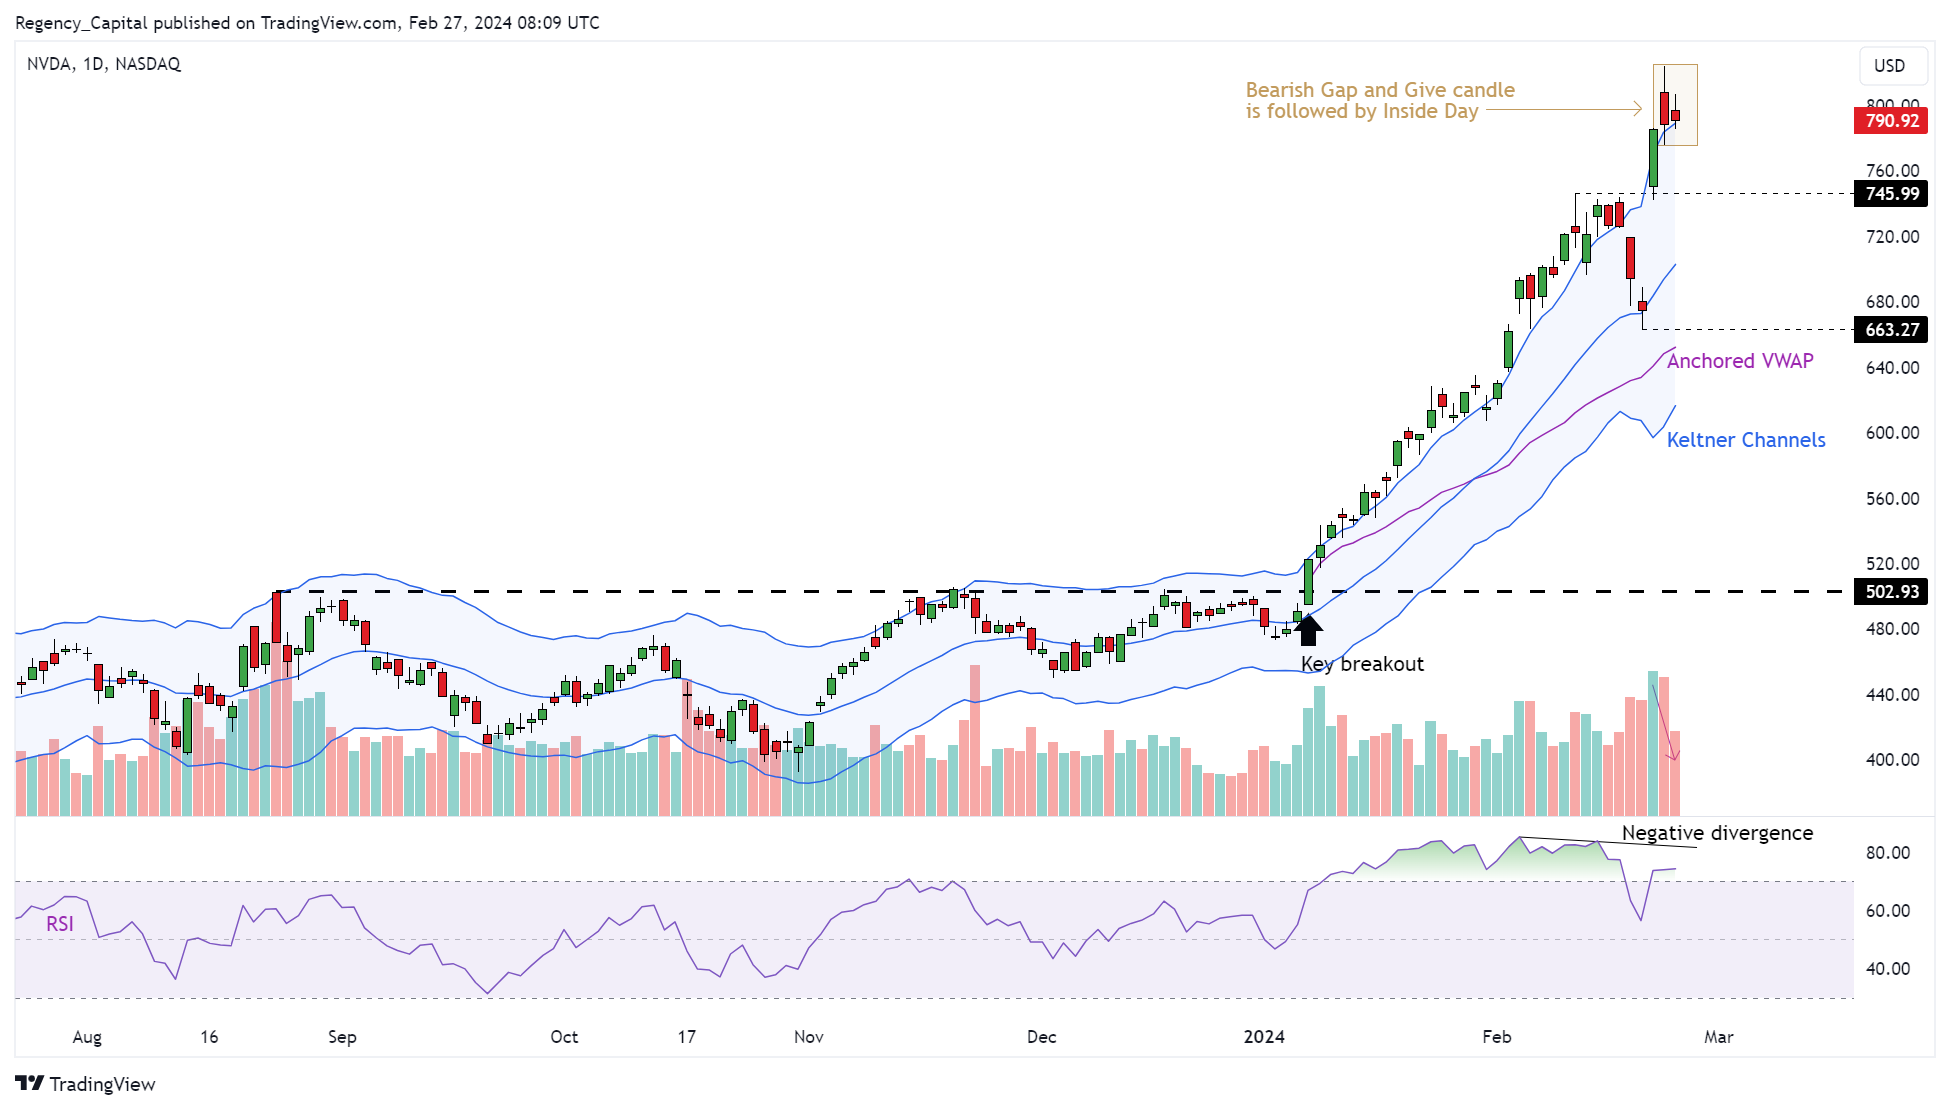Click the 440.00 price axis label
1950x1110 pixels.
pyautogui.click(x=1892, y=695)
